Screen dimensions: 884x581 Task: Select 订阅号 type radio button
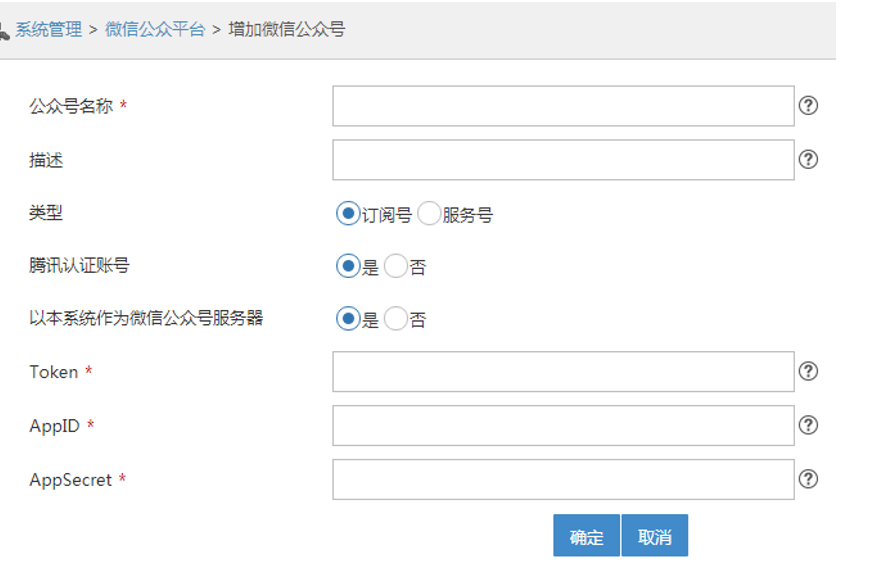coord(348,213)
